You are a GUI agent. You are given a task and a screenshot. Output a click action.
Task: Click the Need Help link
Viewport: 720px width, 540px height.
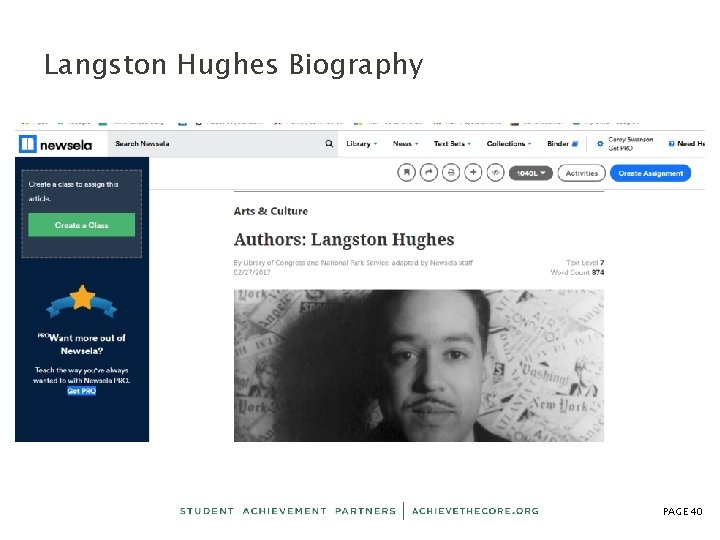click(687, 144)
